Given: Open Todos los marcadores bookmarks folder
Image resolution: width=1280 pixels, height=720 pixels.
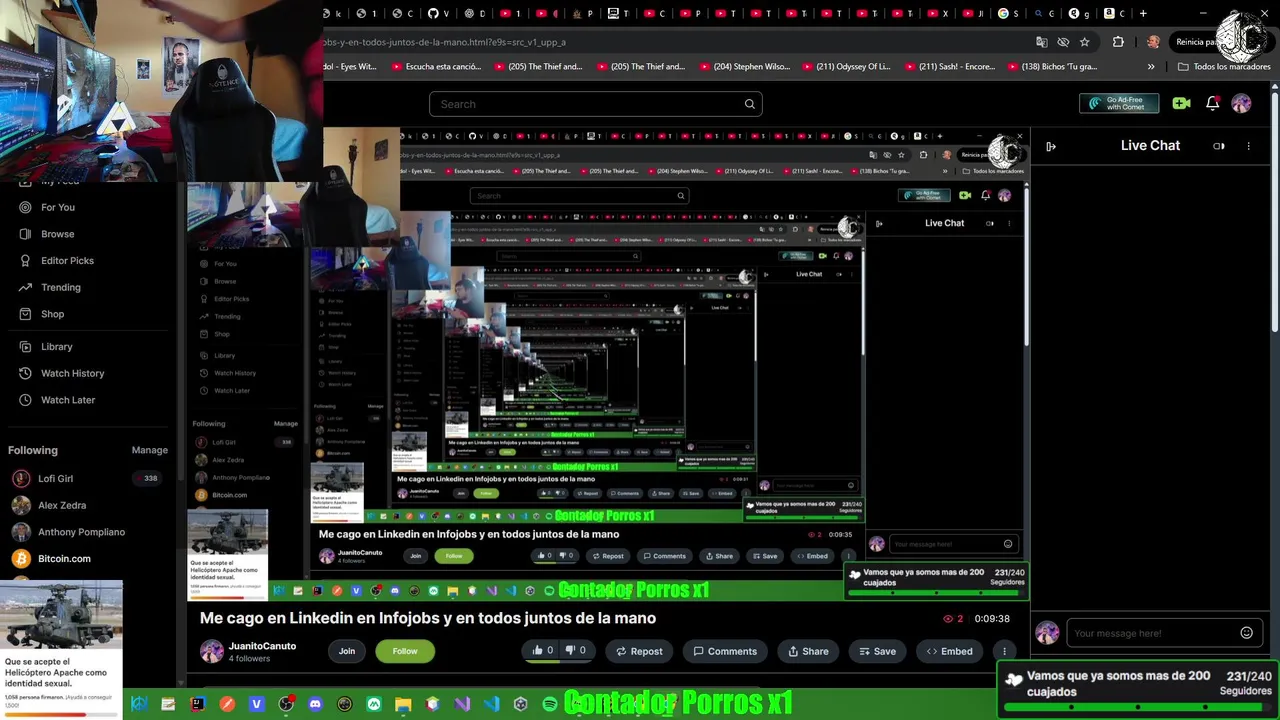Looking at the screenshot, I should [x=1224, y=67].
